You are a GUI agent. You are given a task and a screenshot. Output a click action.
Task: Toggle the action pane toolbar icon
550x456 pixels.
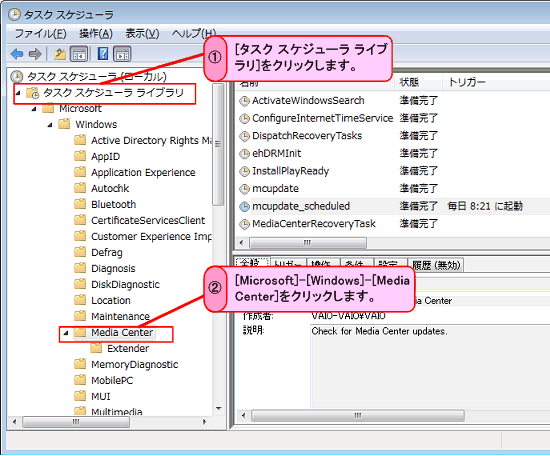pyautogui.click(x=122, y=54)
